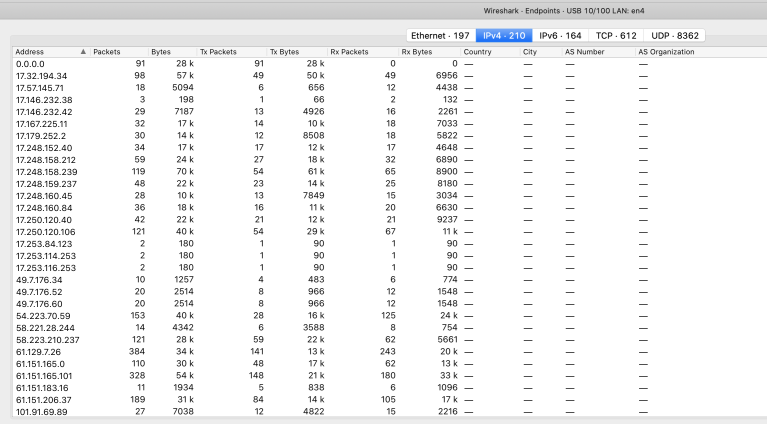Image resolution: width=767 pixels, height=424 pixels.
Task: Sort by AS Number column header
Action: click(584, 51)
